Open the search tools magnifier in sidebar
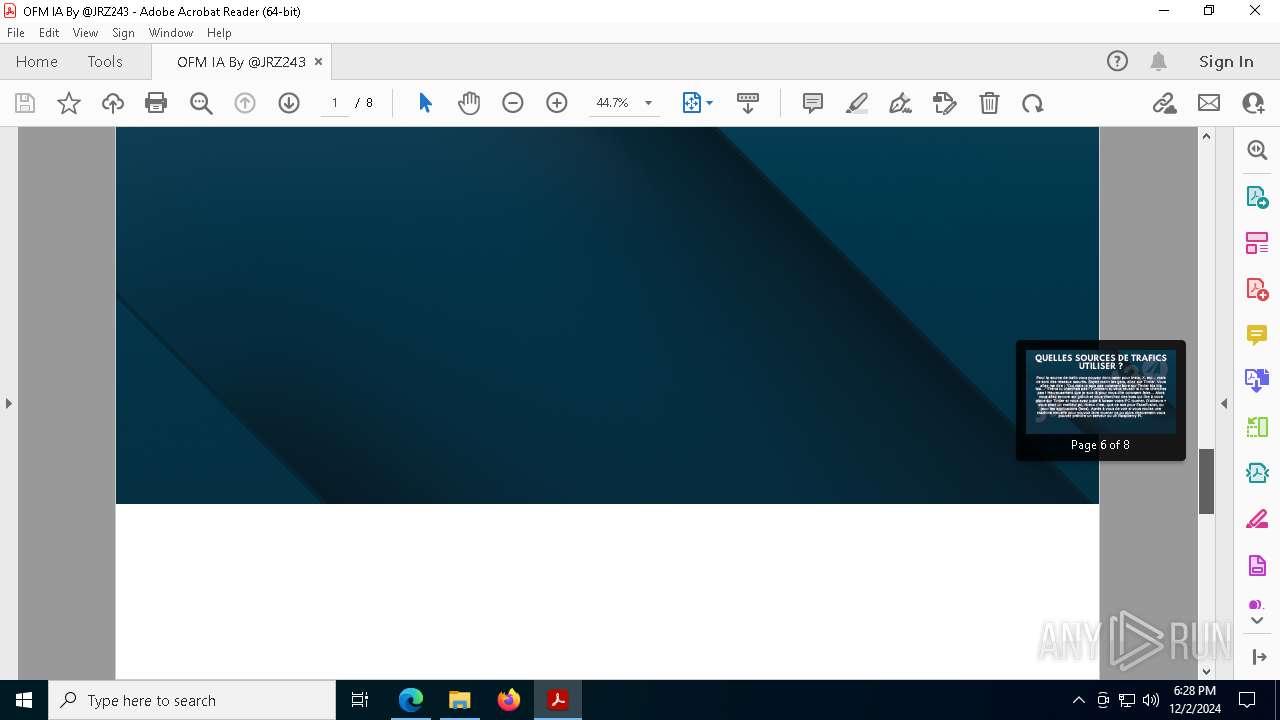Screen dimensions: 1280x720 [1257, 150]
